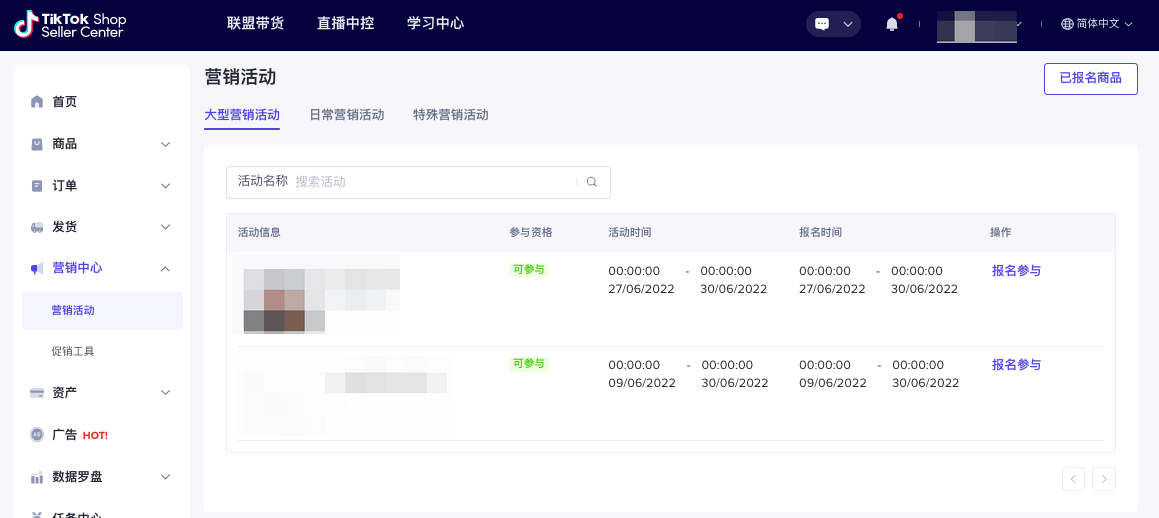Click the 可参与 tag in the second row

tap(528, 364)
